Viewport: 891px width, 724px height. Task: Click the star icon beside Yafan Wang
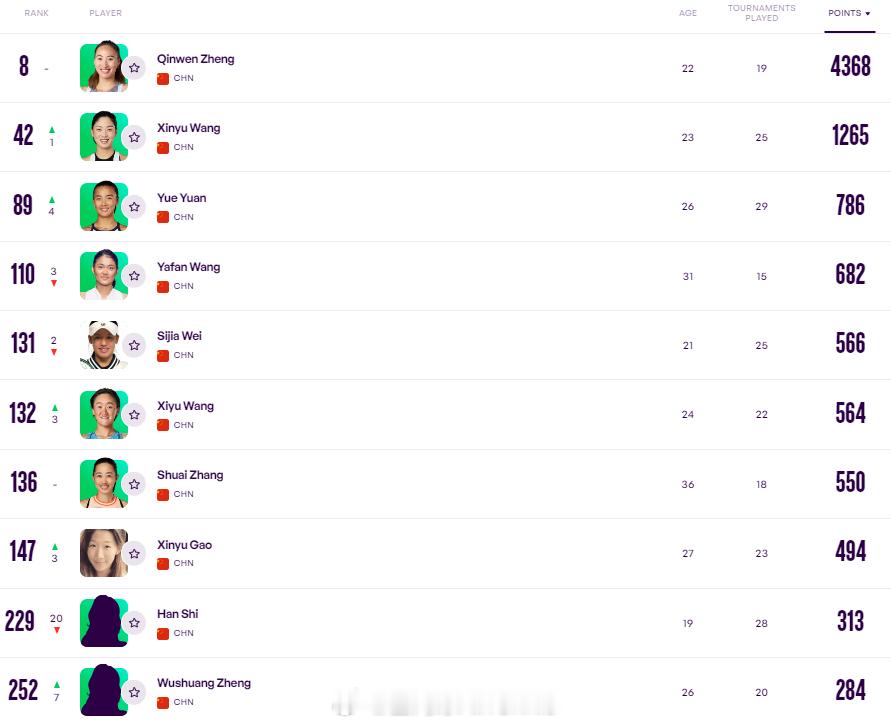[134, 276]
